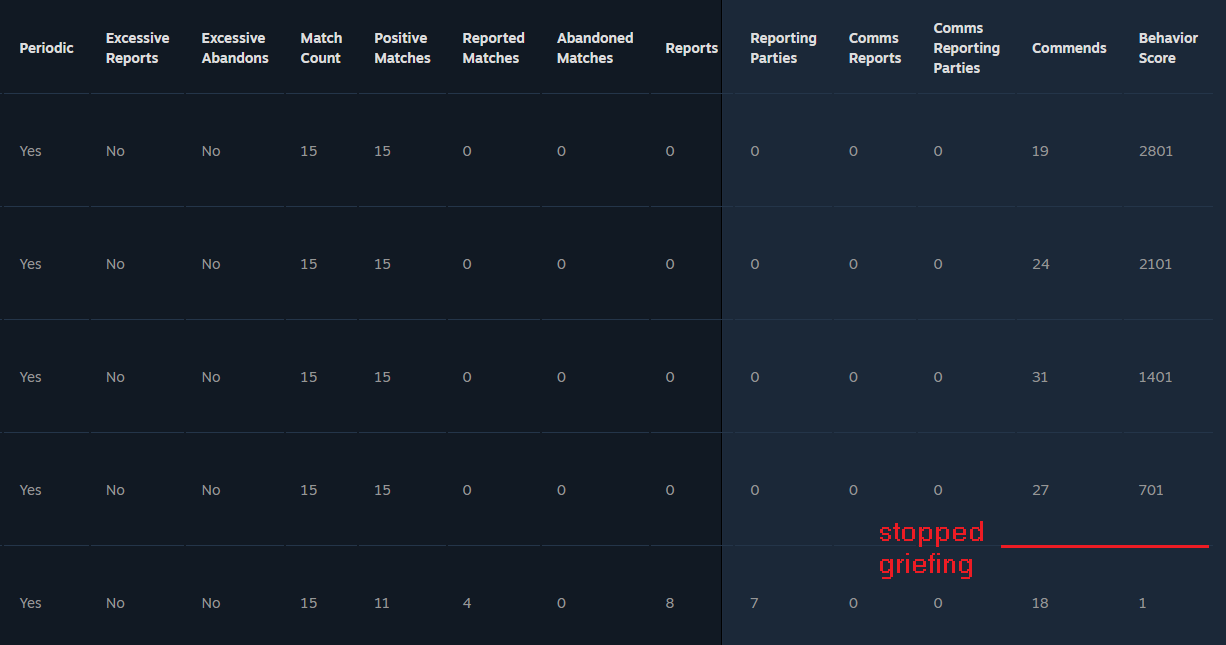Click Positive Matches 15 in 701 score row

tap(383, 490)
